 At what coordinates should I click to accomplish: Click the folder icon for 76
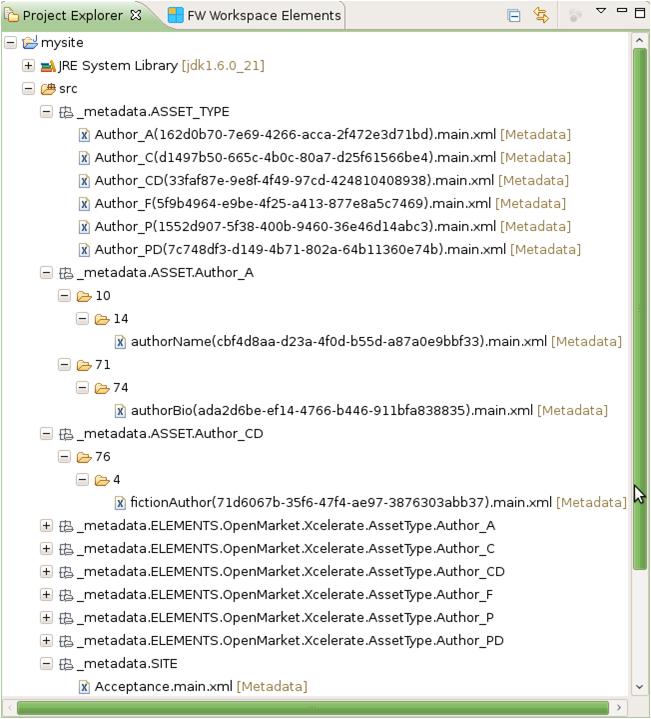[84, 457]
